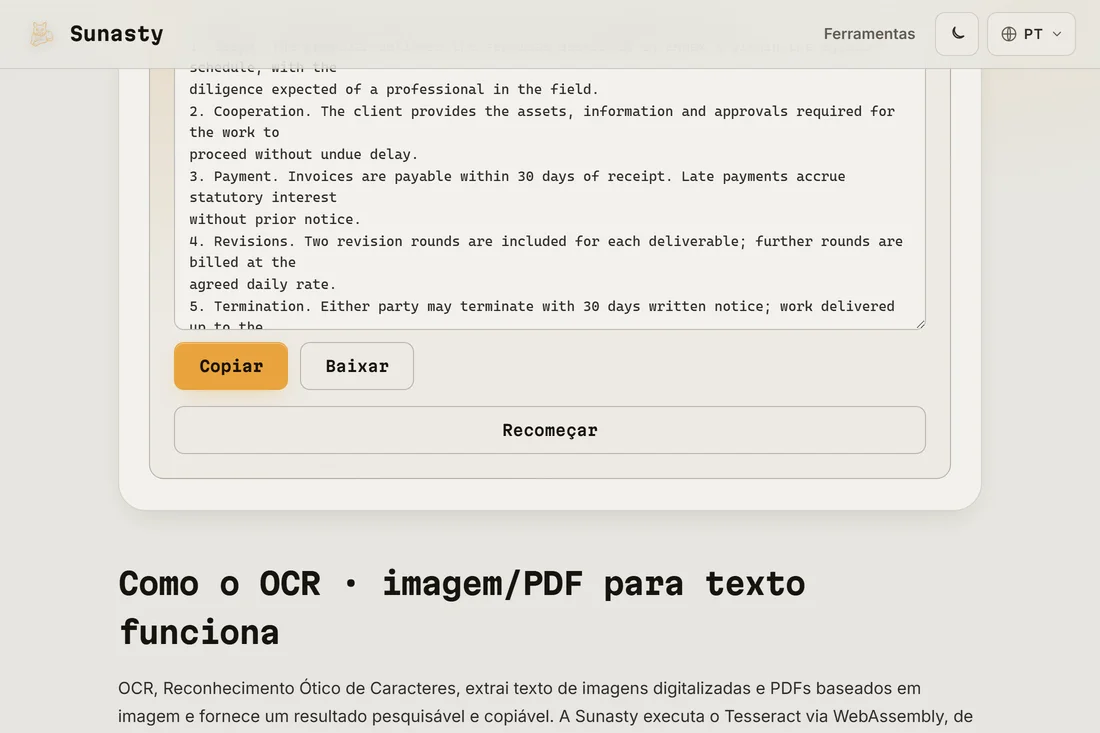The height and width of the screenshot is (733, 1100).
Task: Click the line '2. Cooperation. The client provides'
Action: tap(542, 111)
